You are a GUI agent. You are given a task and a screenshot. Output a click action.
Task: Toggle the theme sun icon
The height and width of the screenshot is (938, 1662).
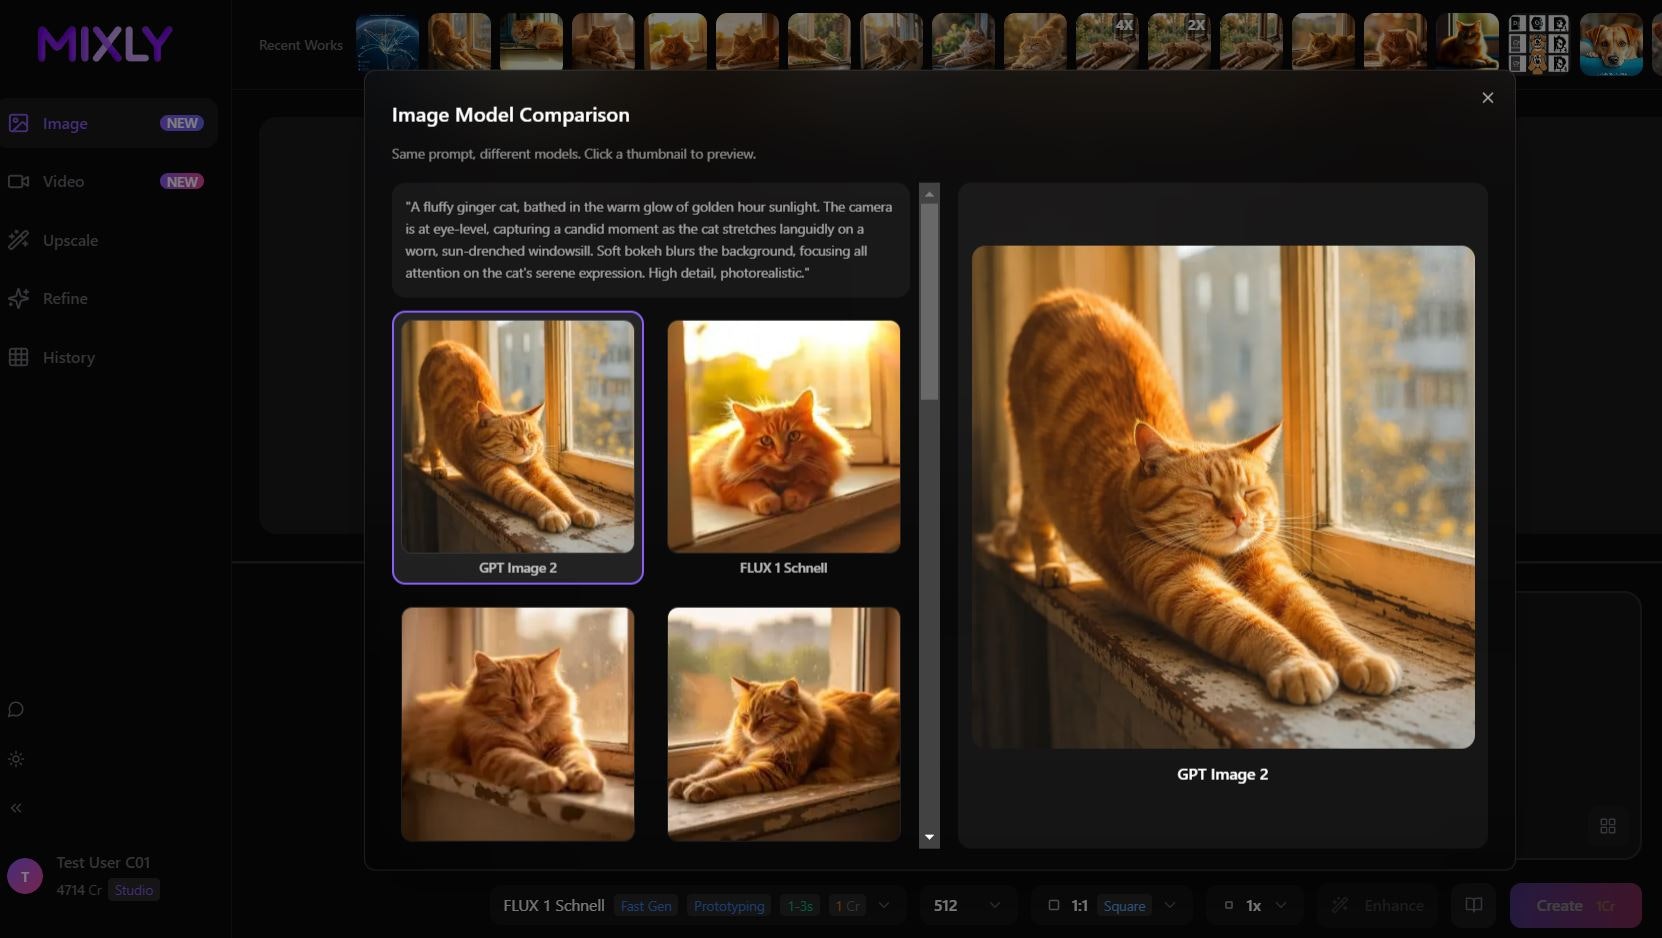tap(16, 759)
